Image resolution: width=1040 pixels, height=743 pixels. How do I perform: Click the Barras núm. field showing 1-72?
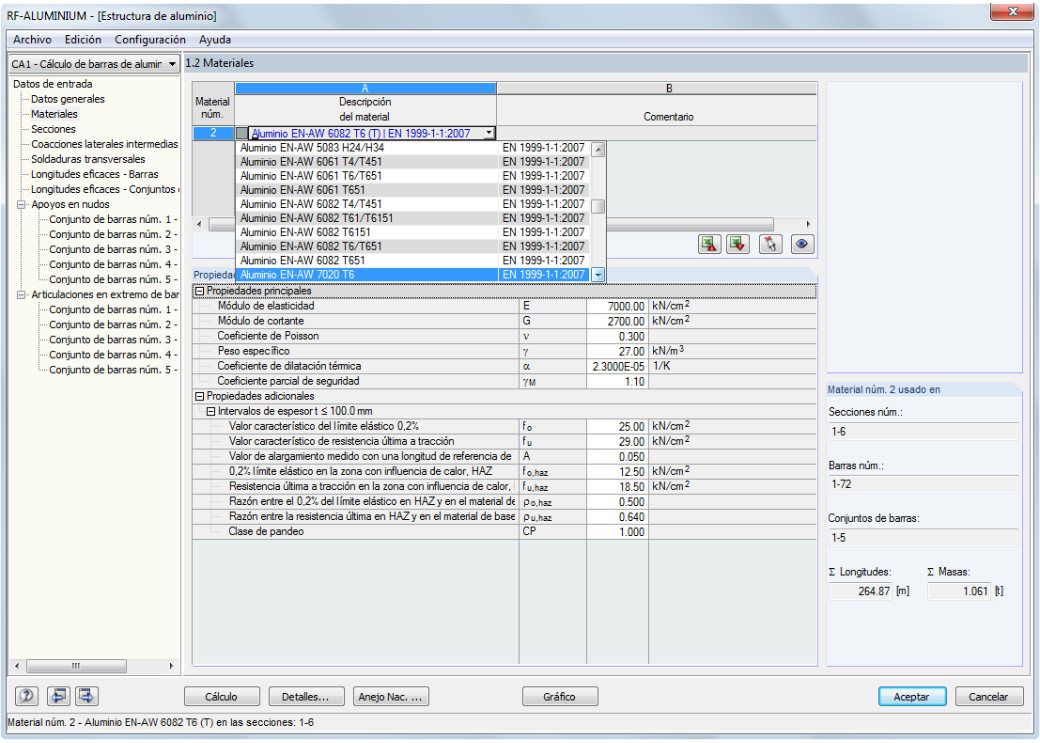click(x=923, y=484)
